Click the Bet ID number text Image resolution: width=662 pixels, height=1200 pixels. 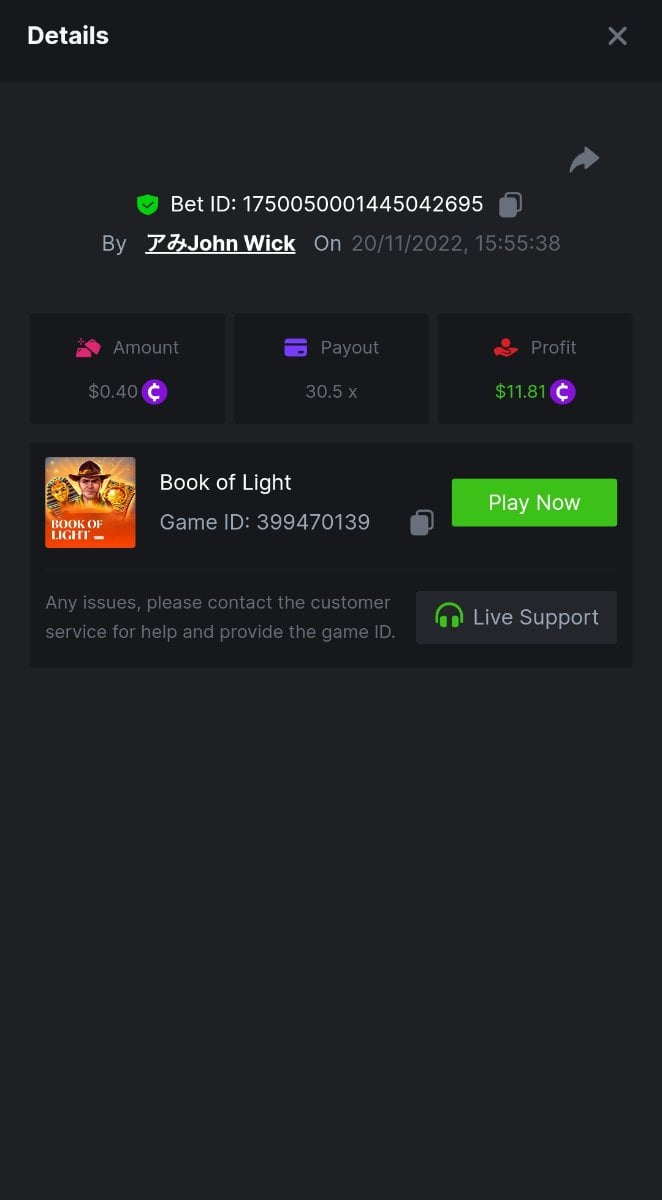(x=362, y=205)
